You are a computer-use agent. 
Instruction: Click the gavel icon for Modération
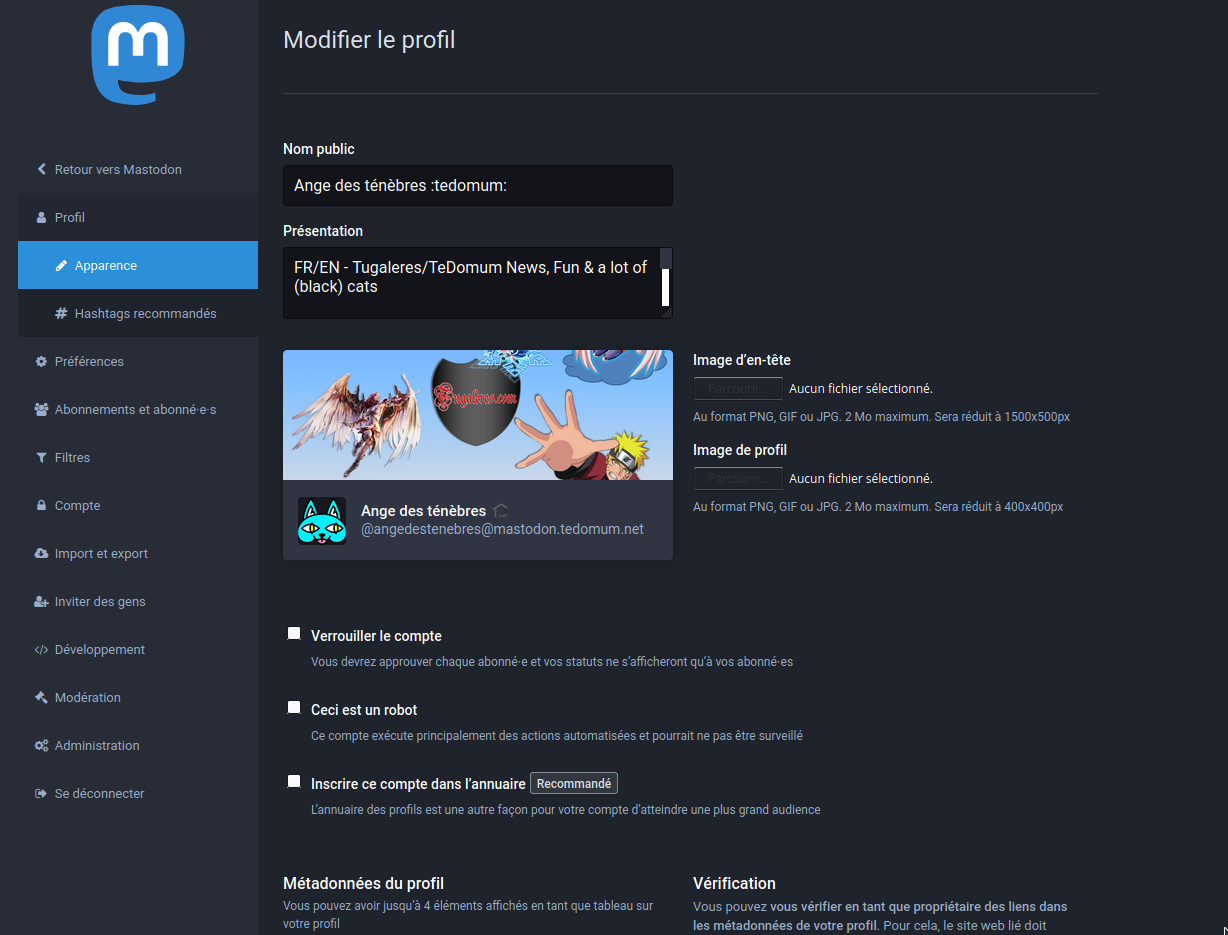coord(41,698)
